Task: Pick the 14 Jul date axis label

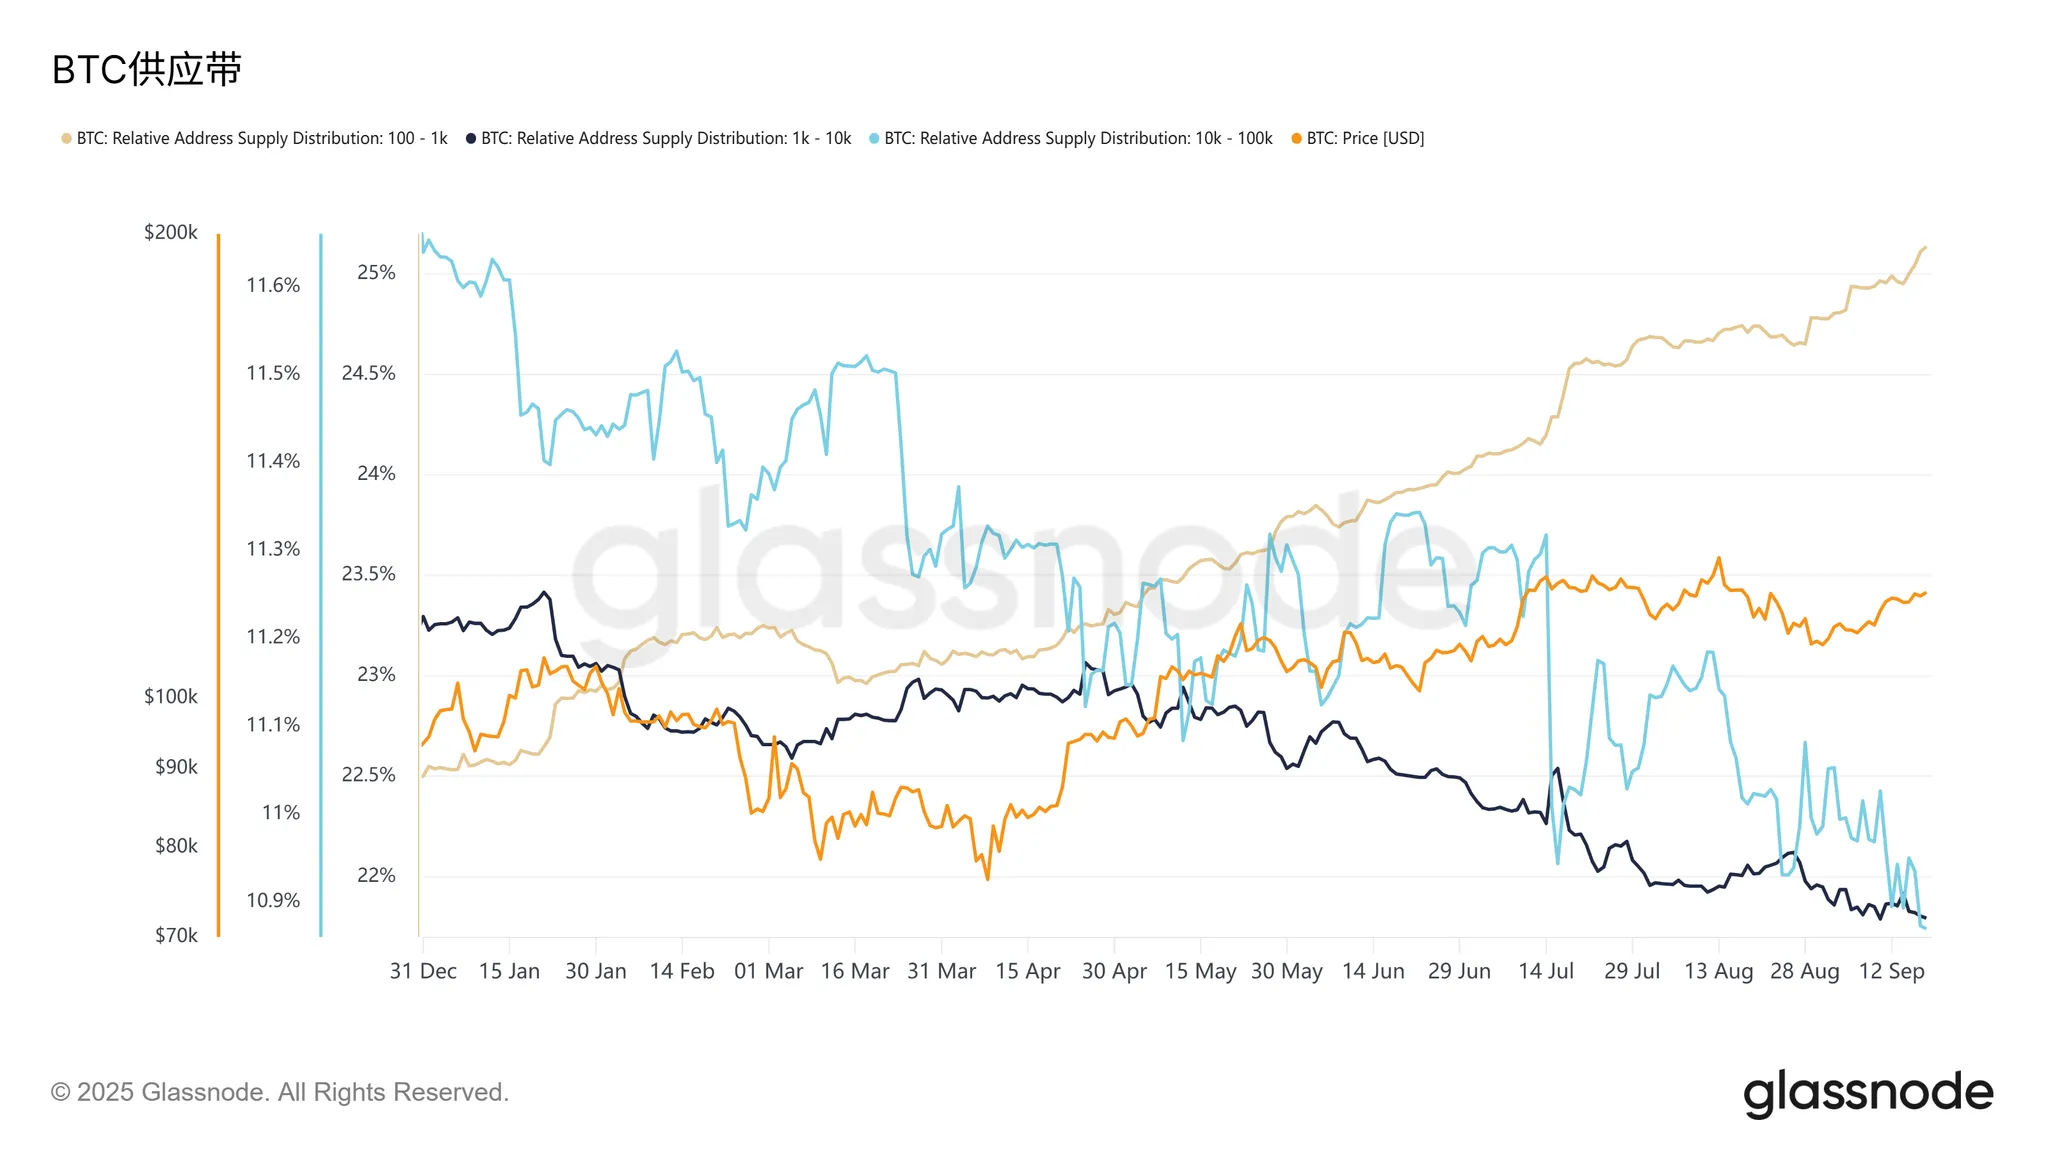Action: pos(1545,971)
